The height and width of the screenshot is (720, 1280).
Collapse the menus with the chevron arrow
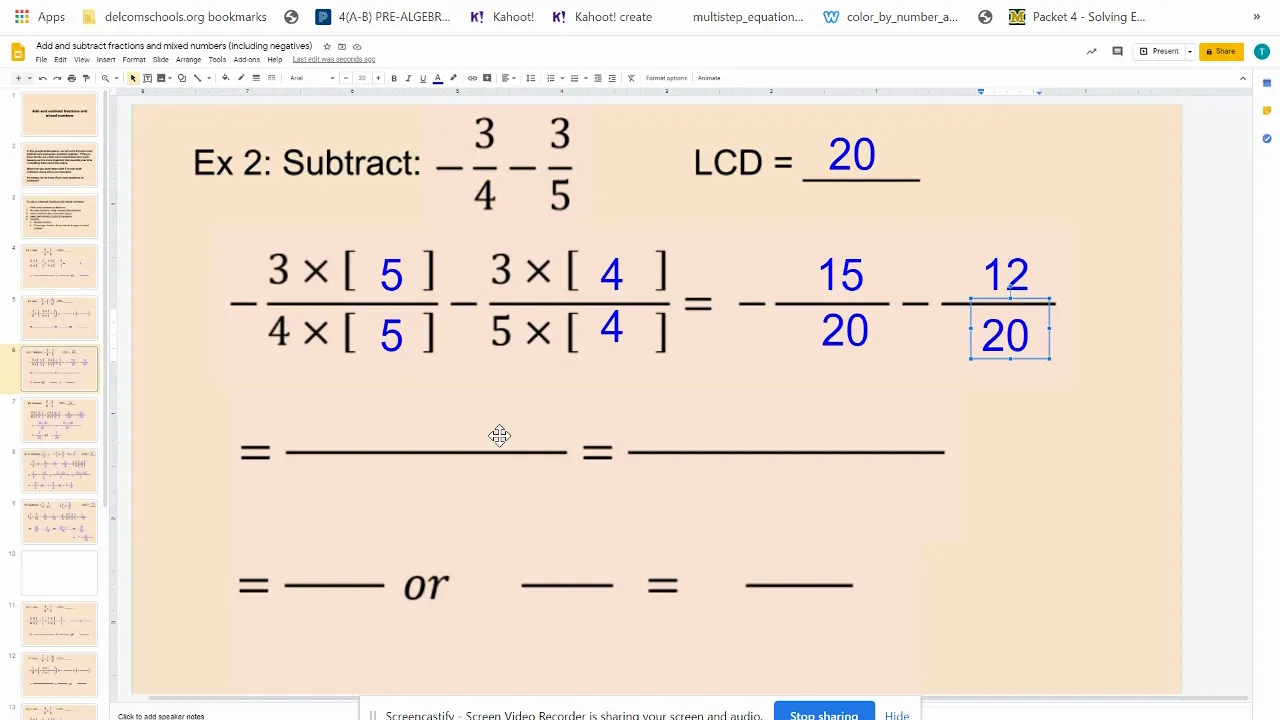coord(1243,78)
